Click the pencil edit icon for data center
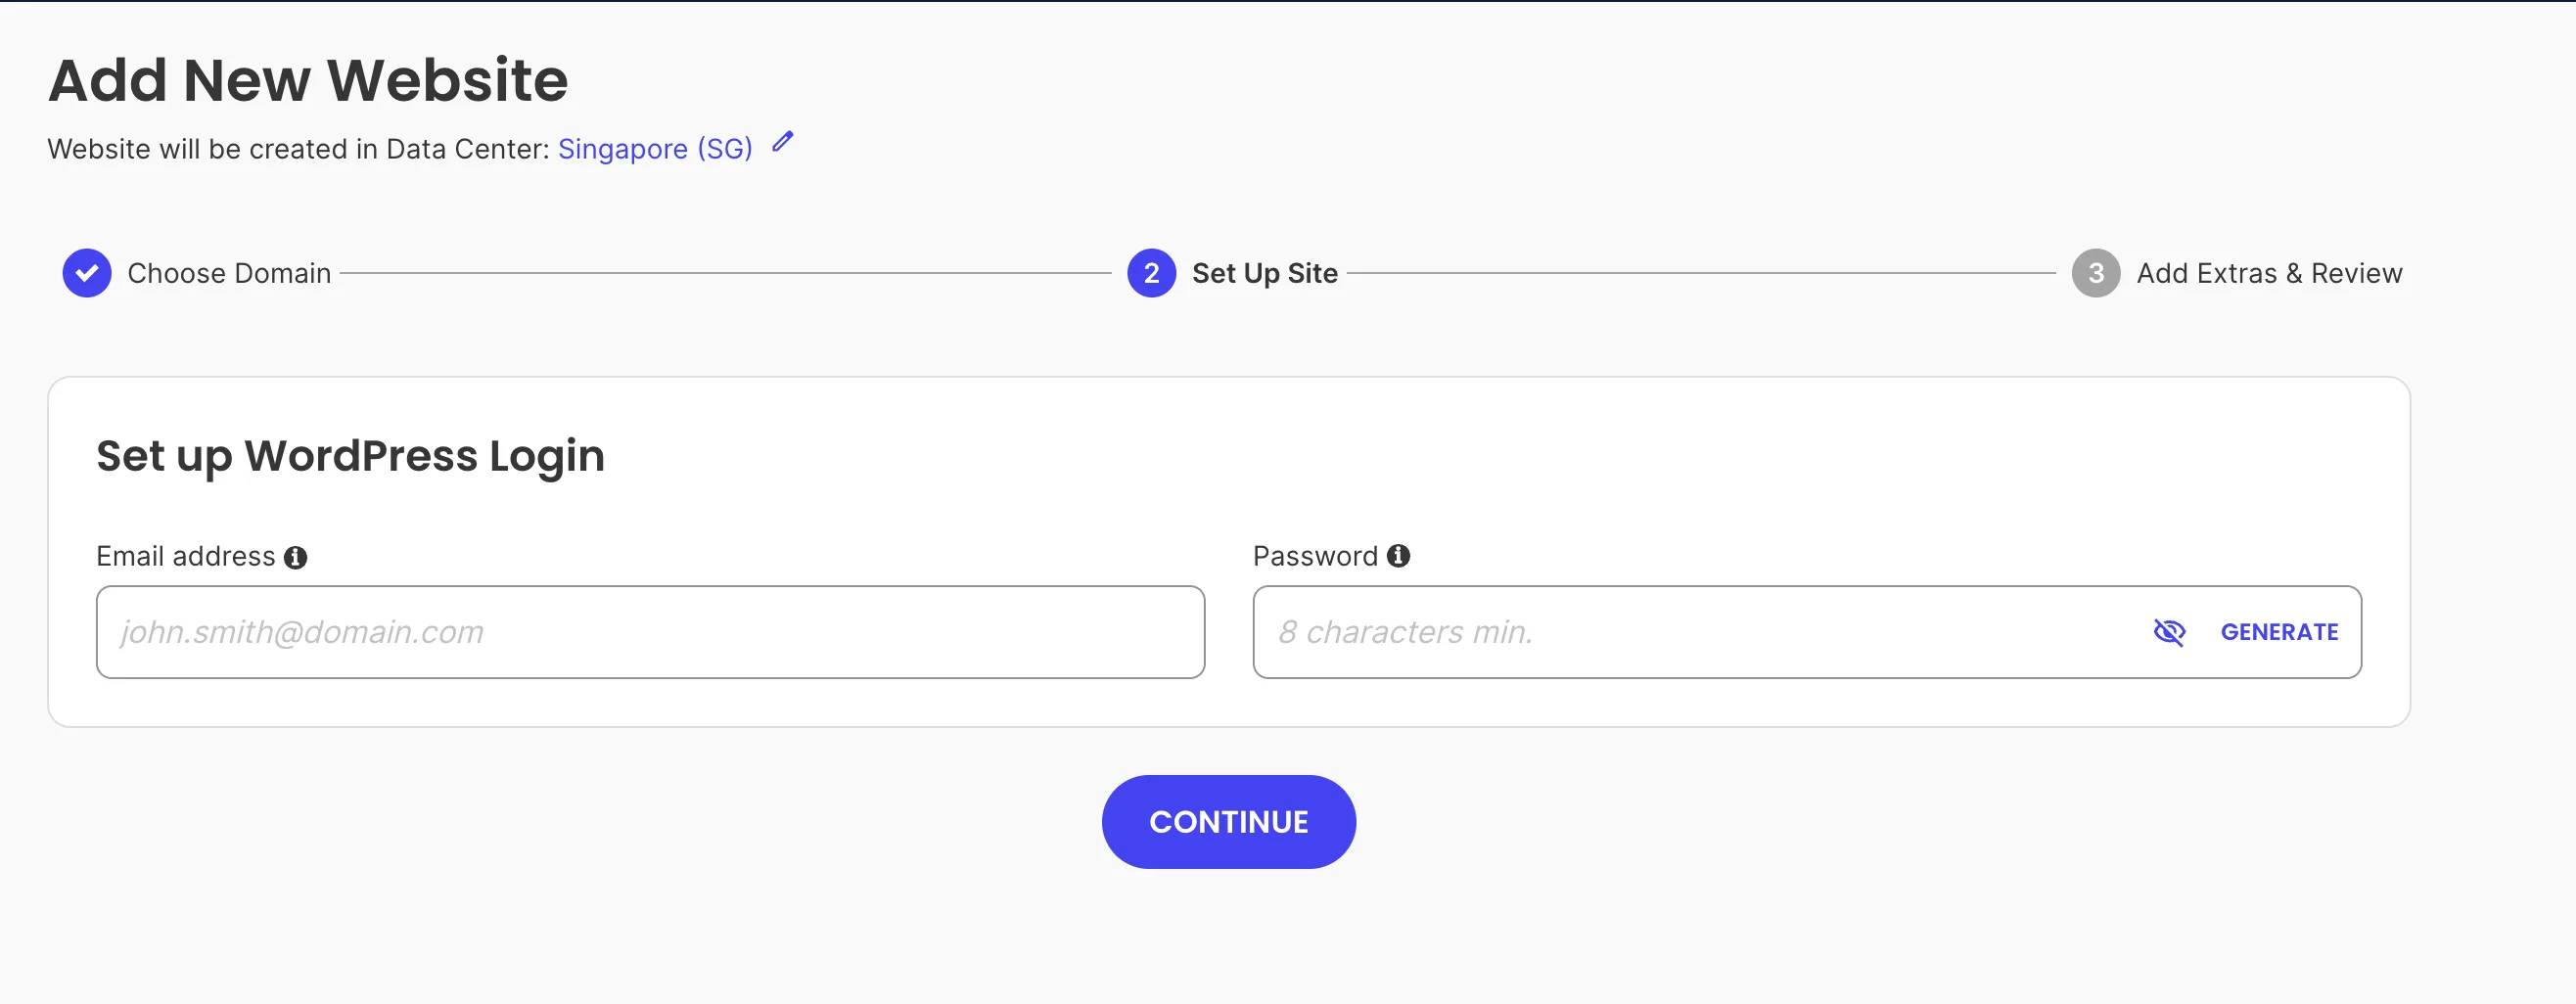The width and height of the screenshot is (2576, 1004). tap(783, 142)
